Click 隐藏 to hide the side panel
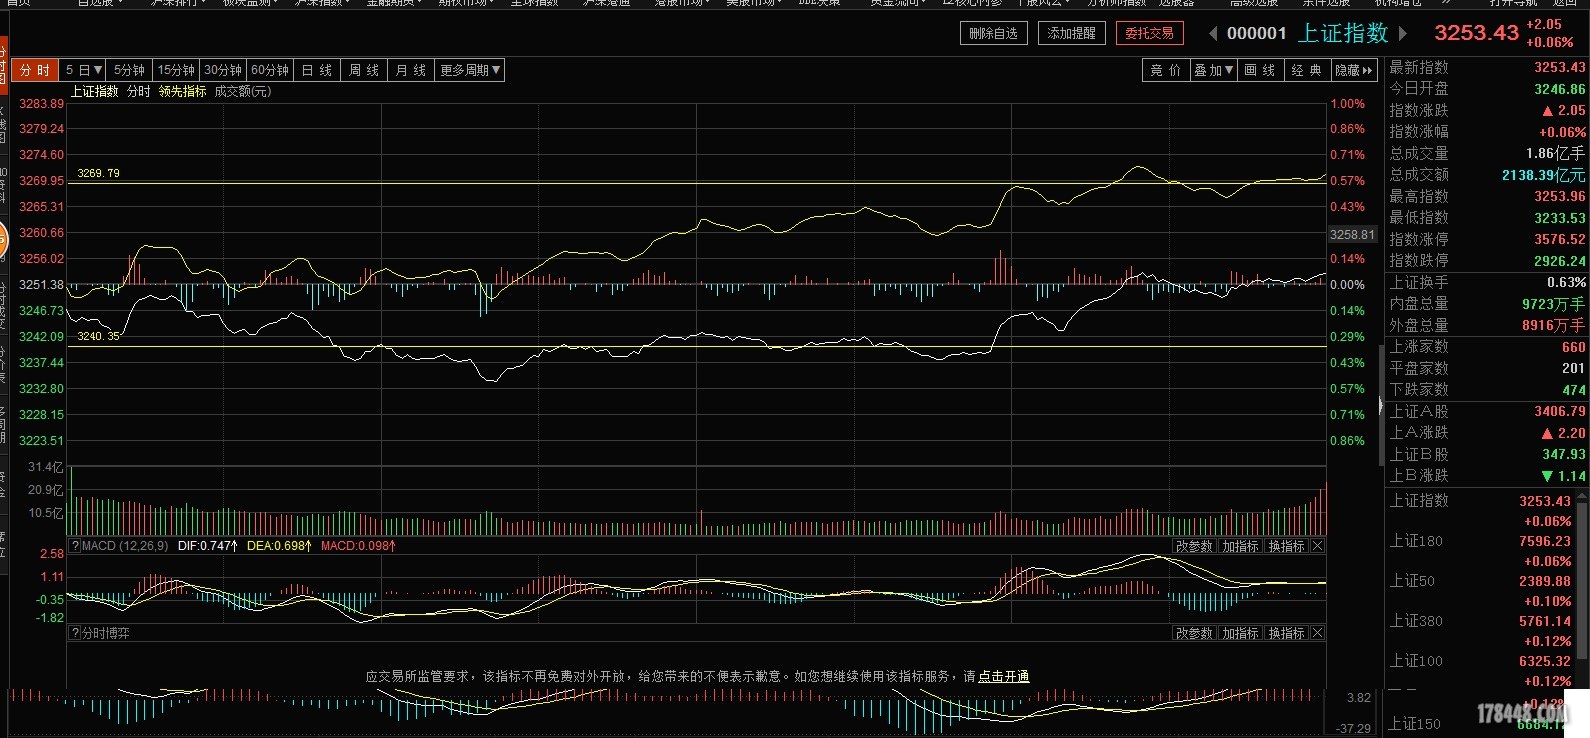 point(1354,70)
